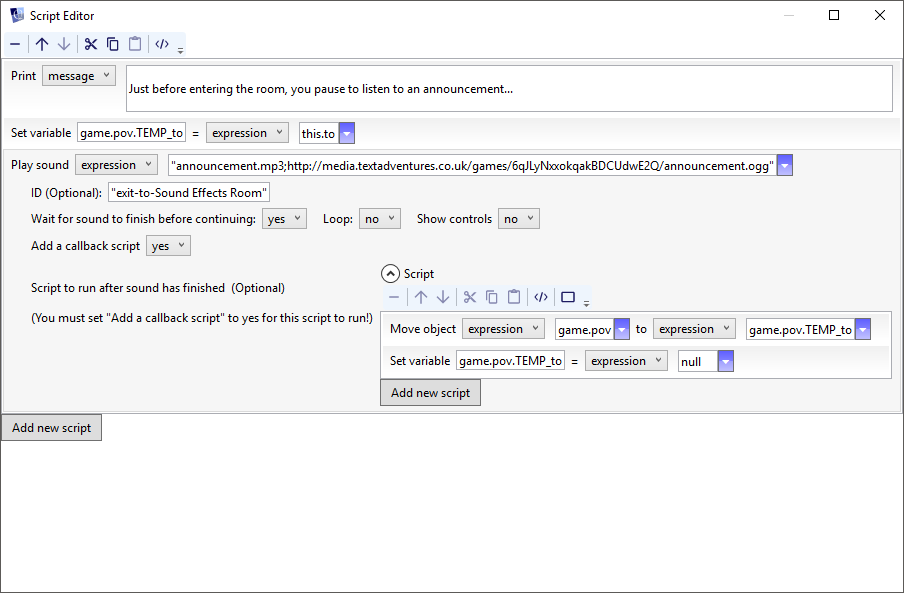This screenshot has width=904, height=593.
Task: Change Wait for sound to finish dropdown
Action: pyautogui.click(x=284, y=219)
